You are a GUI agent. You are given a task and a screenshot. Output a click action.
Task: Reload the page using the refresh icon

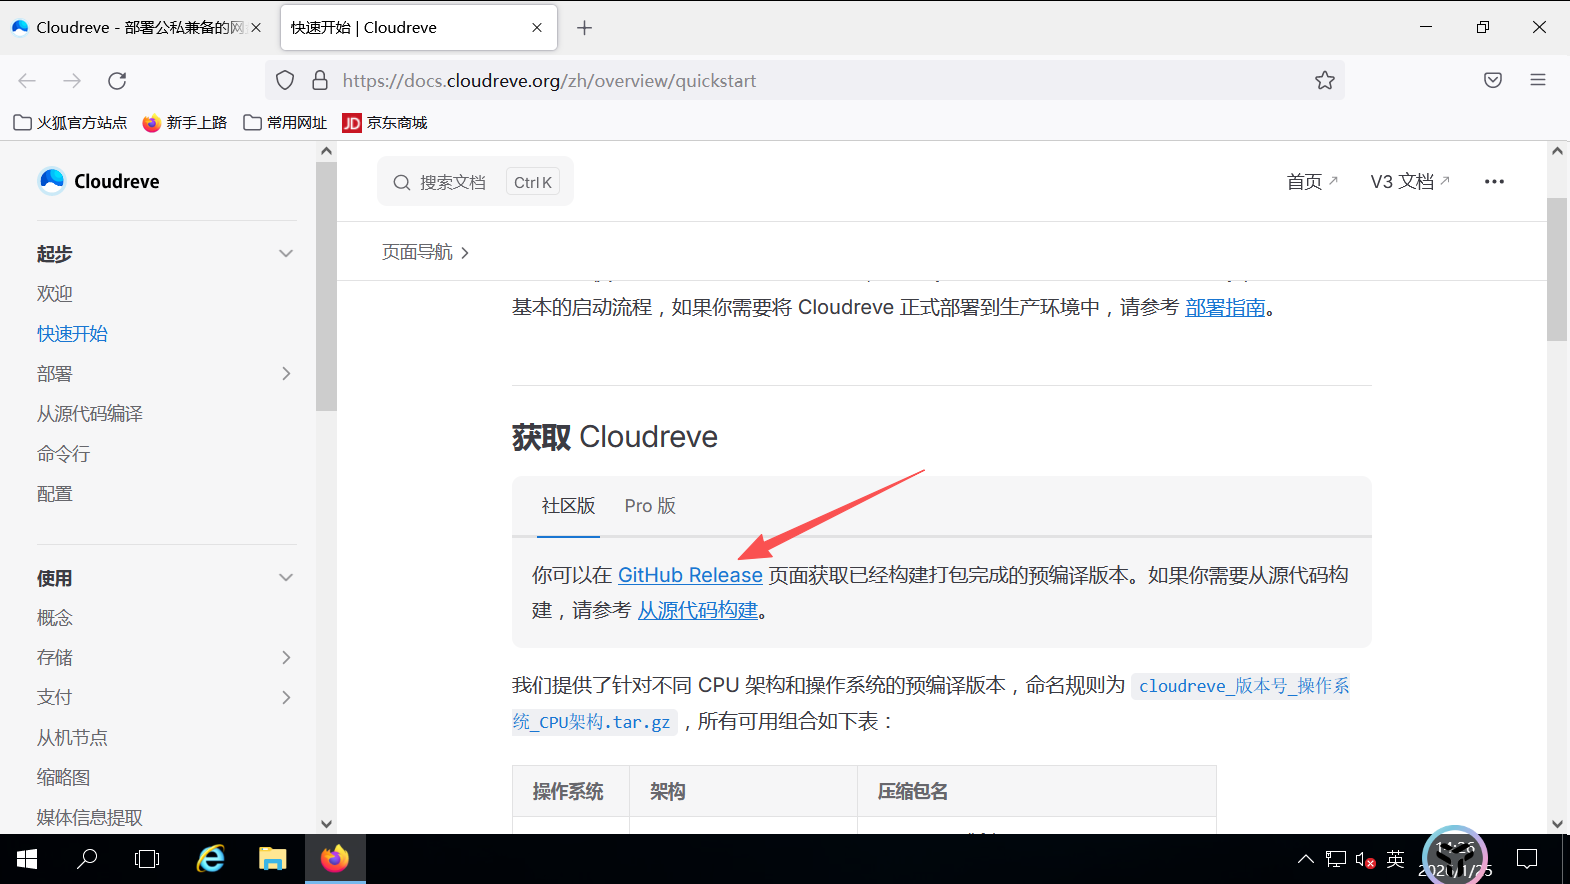pos(117,81)
